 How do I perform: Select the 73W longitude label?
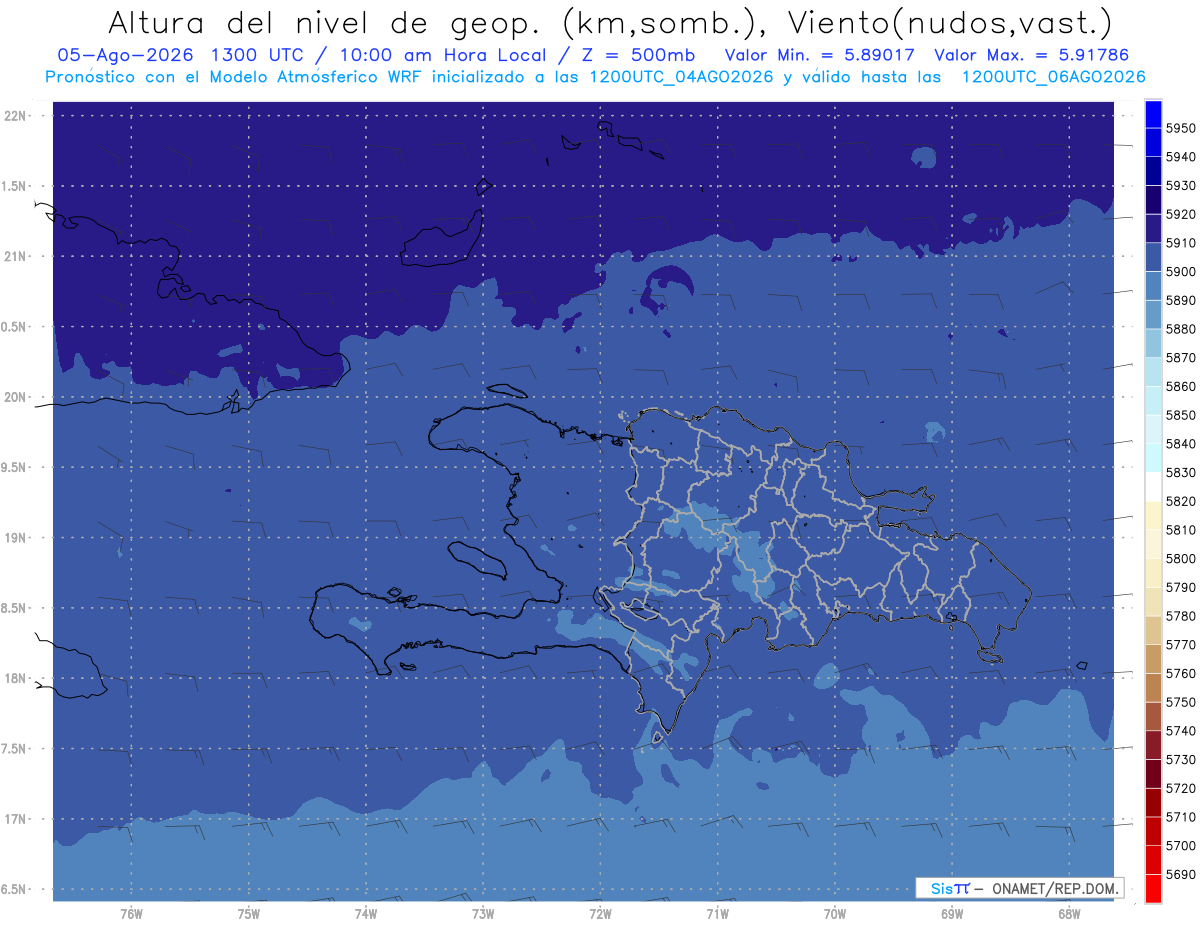click(x=483, y=914)
